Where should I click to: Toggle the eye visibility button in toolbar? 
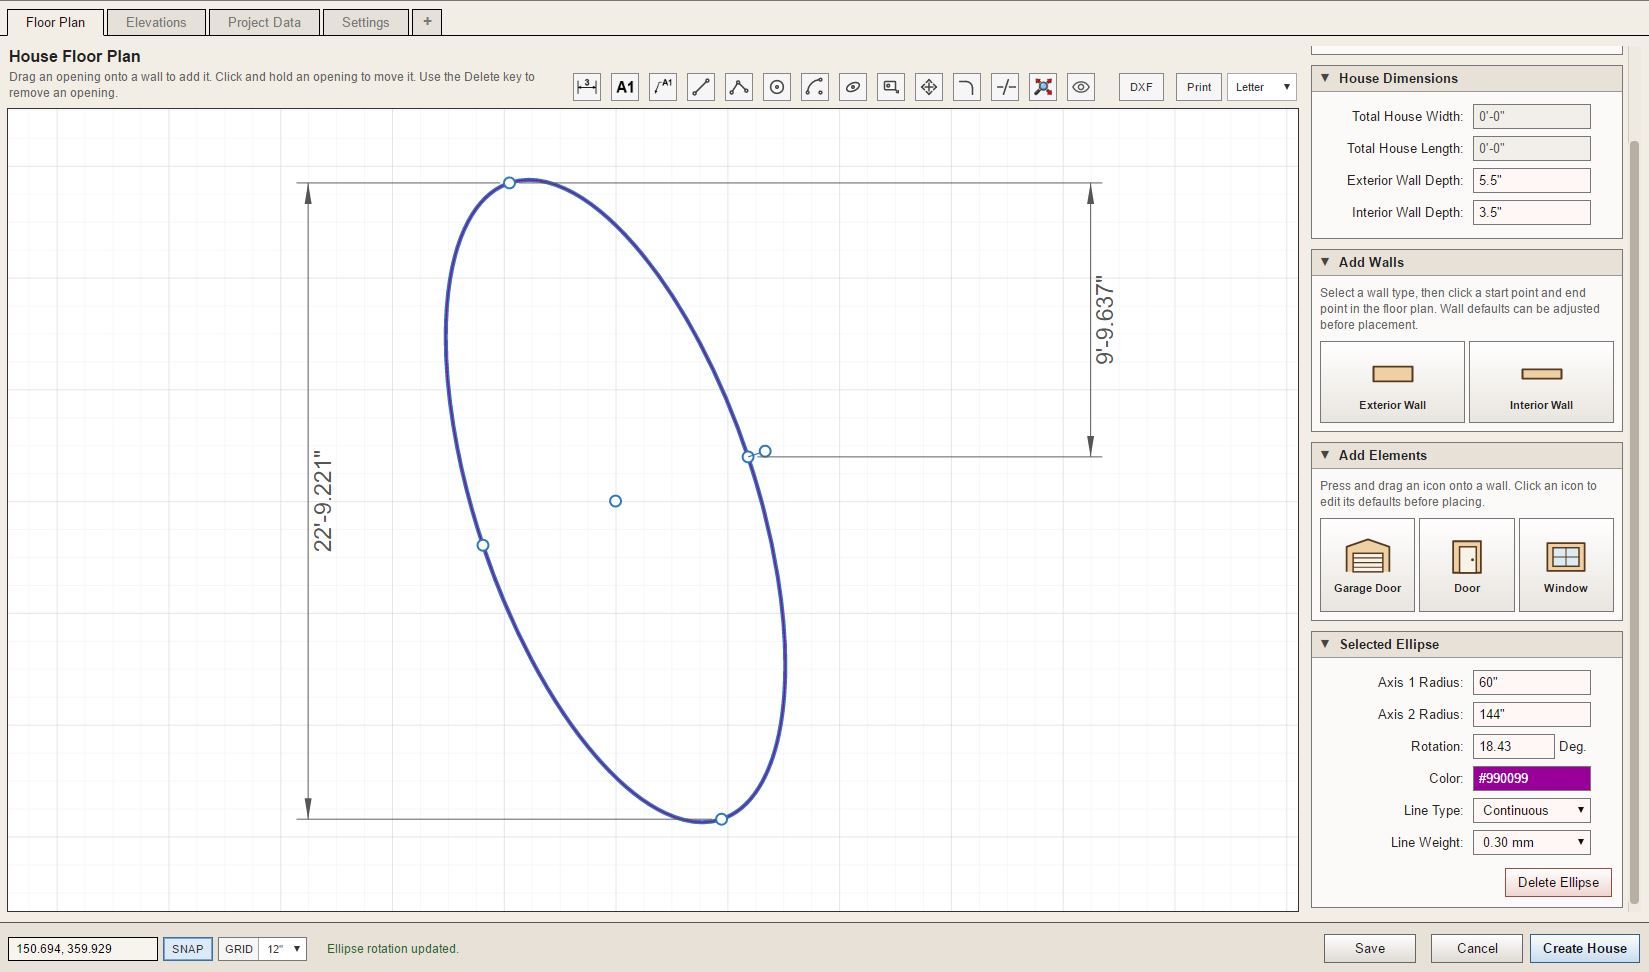(x=1081, y=87)
